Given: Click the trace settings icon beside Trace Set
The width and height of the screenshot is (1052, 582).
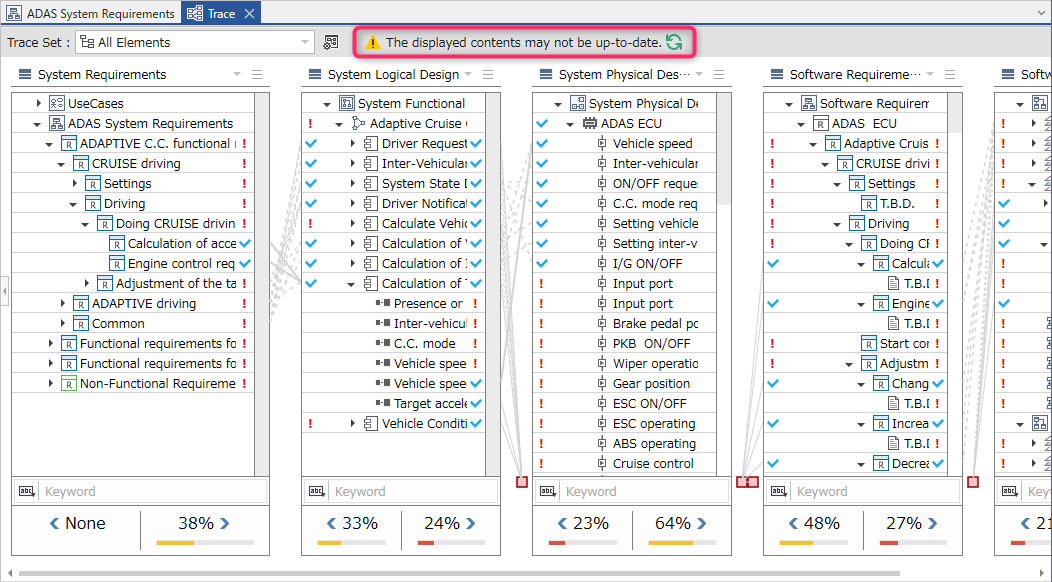Looking at the screenshot, I should click(331, 42).
